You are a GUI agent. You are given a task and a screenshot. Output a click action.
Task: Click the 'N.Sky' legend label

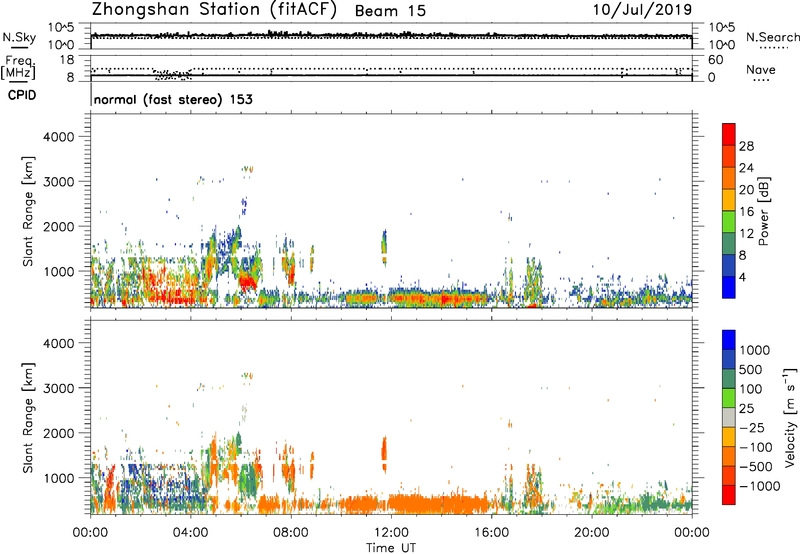[19, 37]
